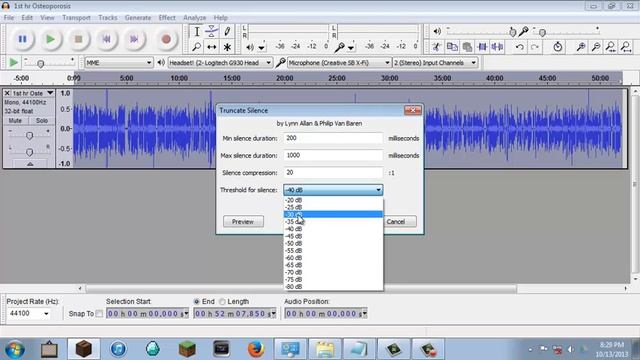Open the Headset output device dropdown
Viewport: 640px width, 360px height.
click(220, 63)
